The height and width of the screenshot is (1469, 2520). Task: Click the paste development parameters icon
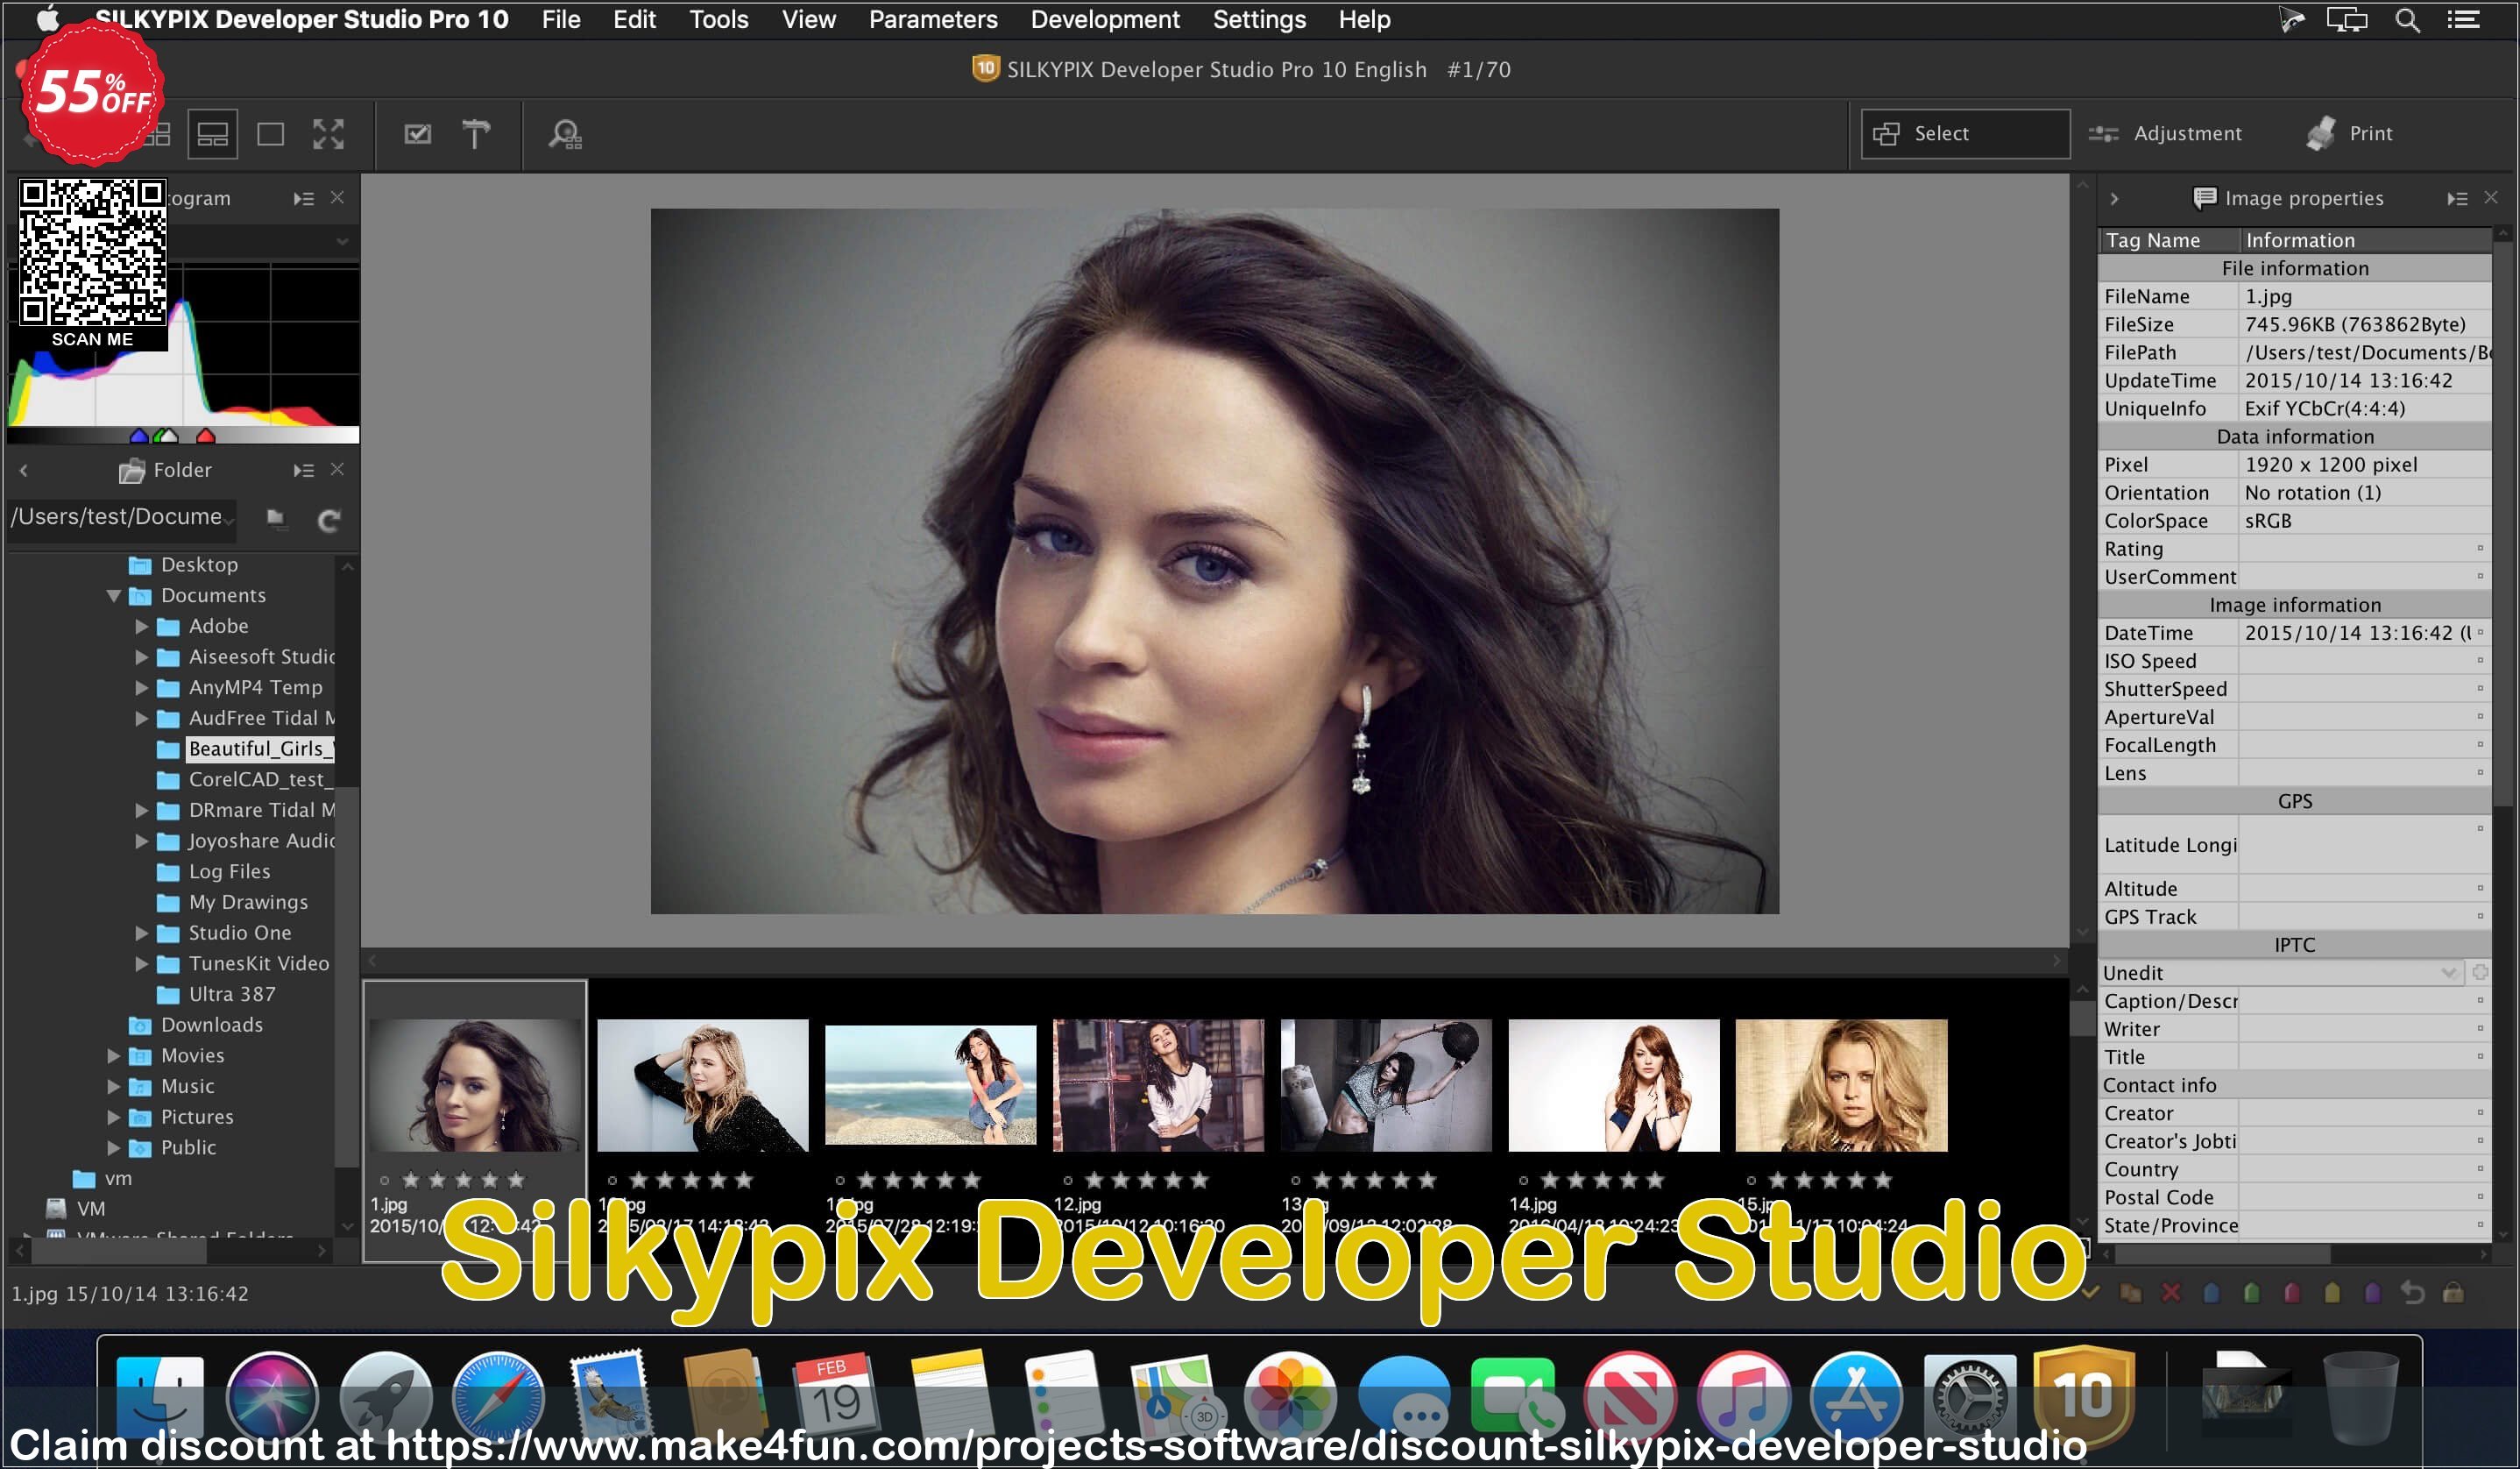point(2131,1293)
